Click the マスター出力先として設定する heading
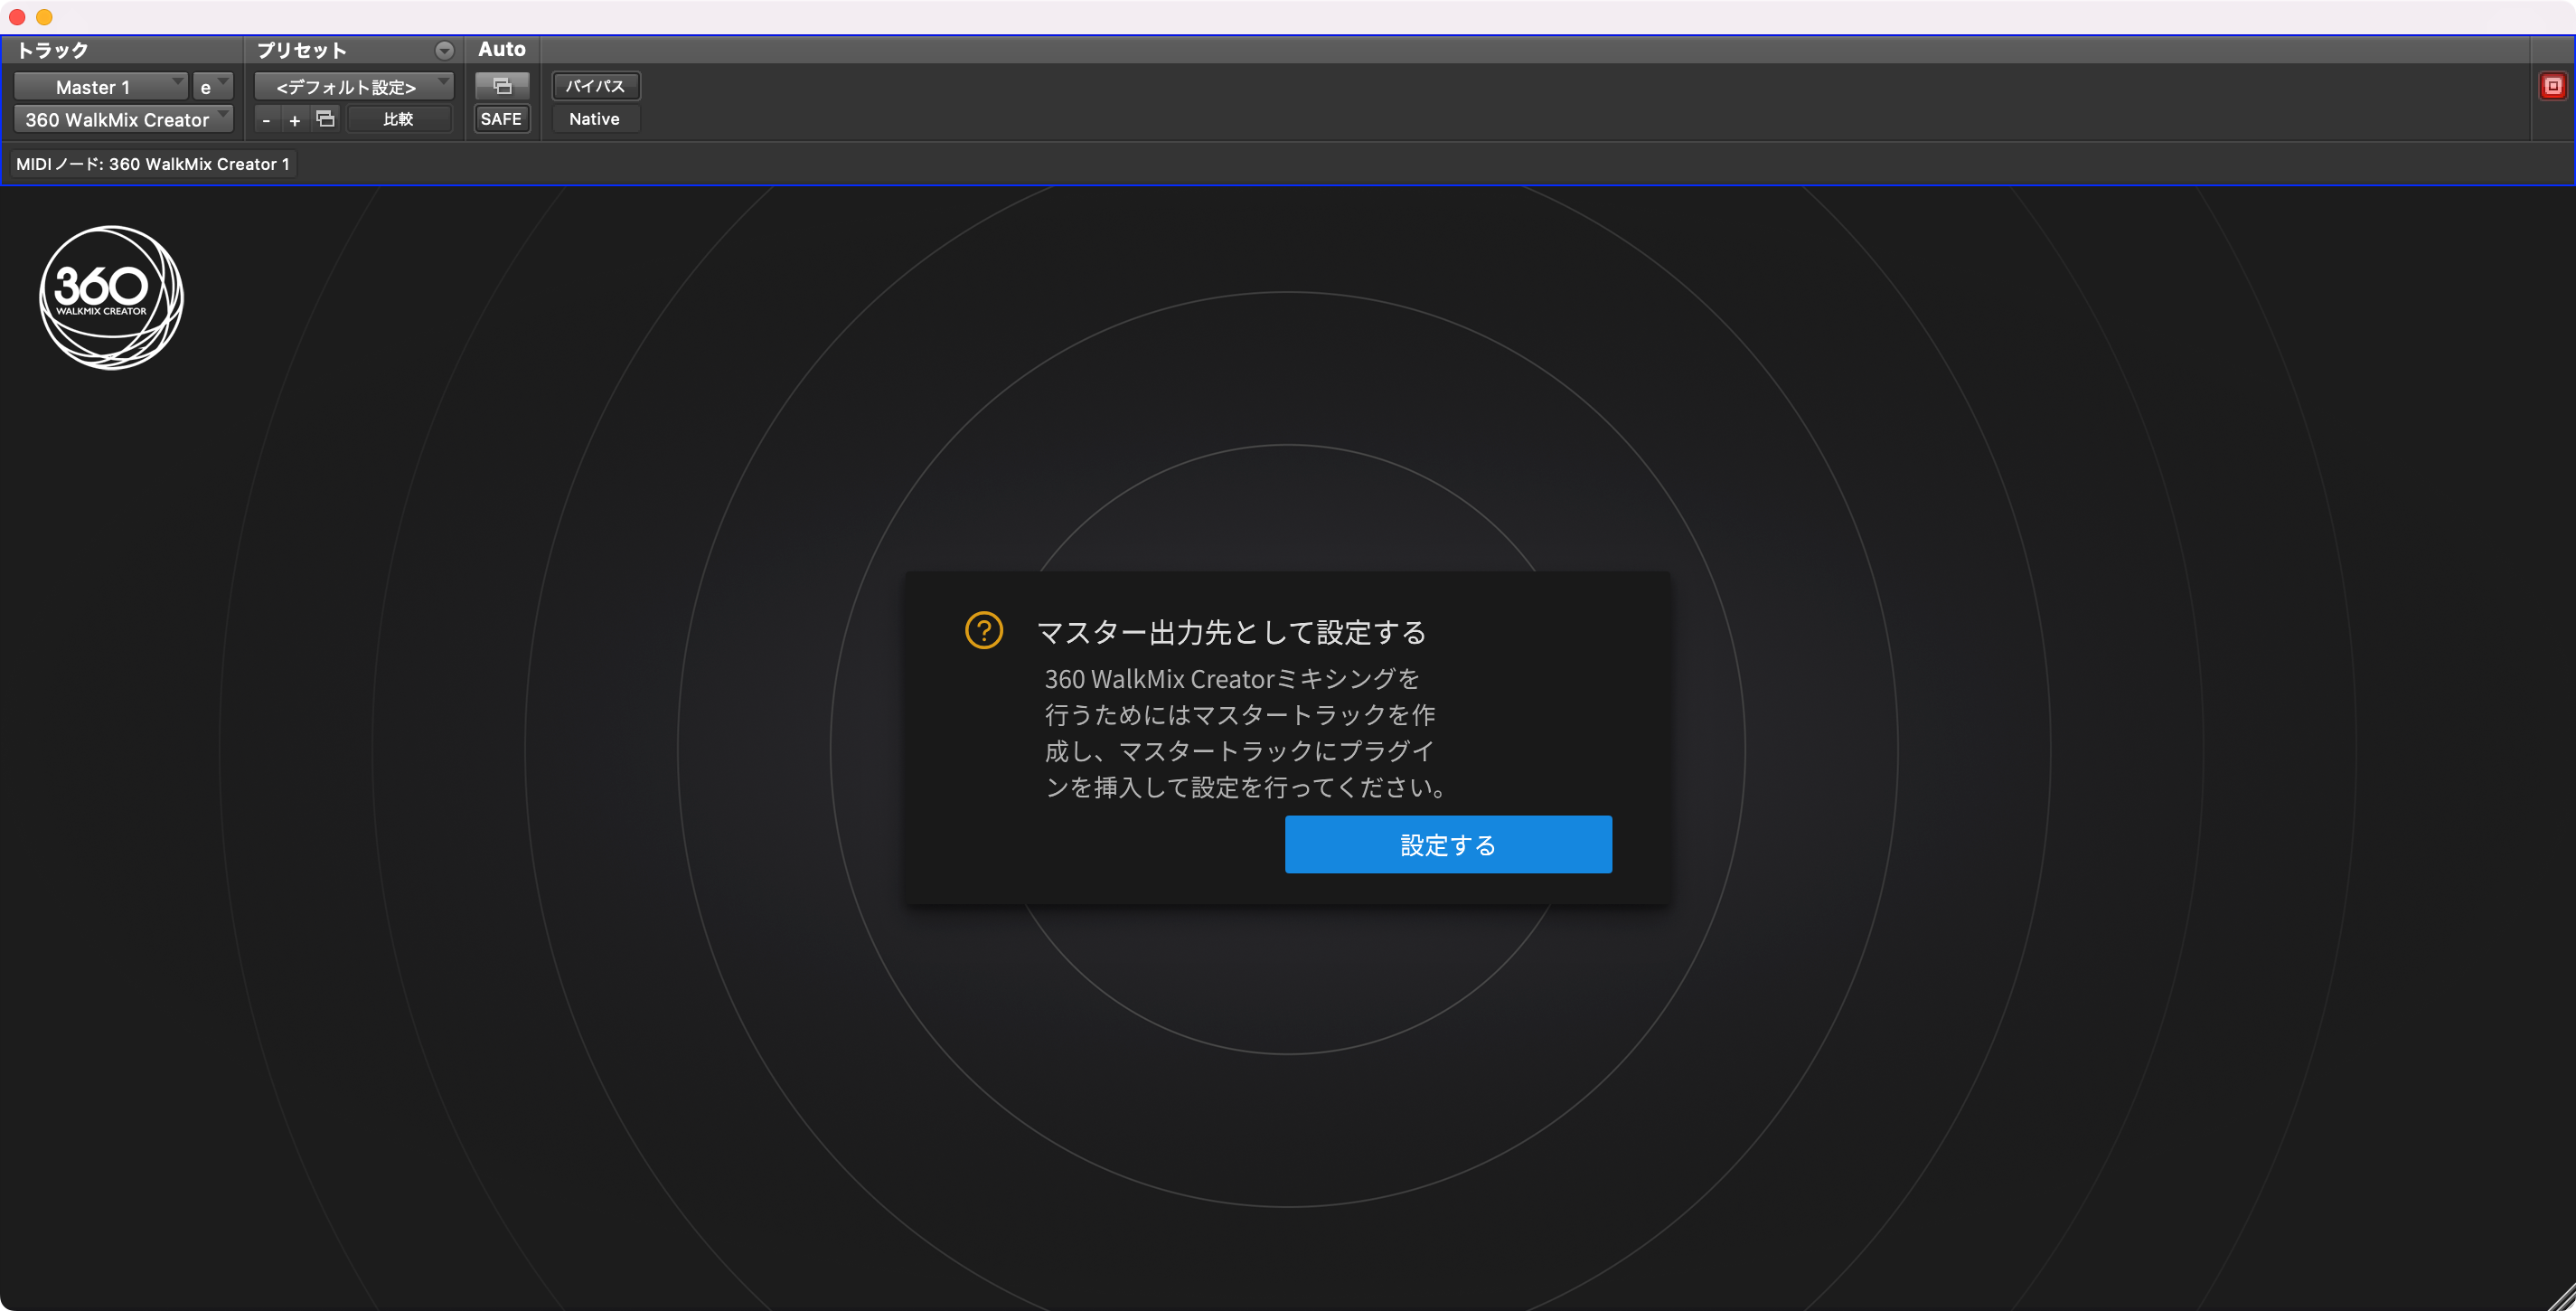This screenshot has height=1311, width=2576. point(1231,632)
